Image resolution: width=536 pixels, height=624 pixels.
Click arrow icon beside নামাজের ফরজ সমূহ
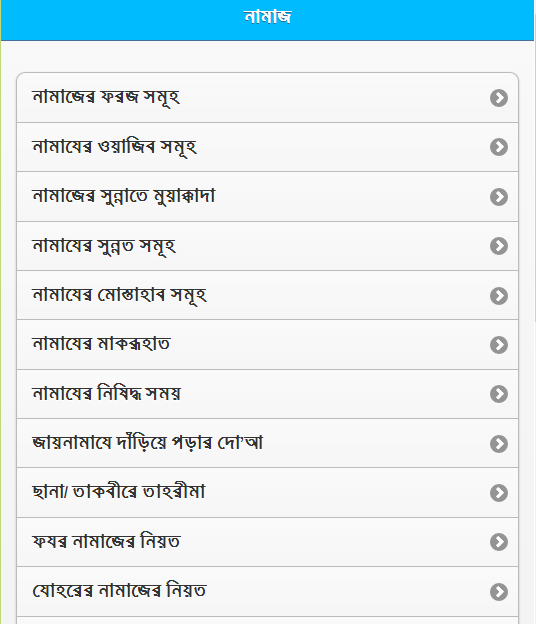point(499,98)
